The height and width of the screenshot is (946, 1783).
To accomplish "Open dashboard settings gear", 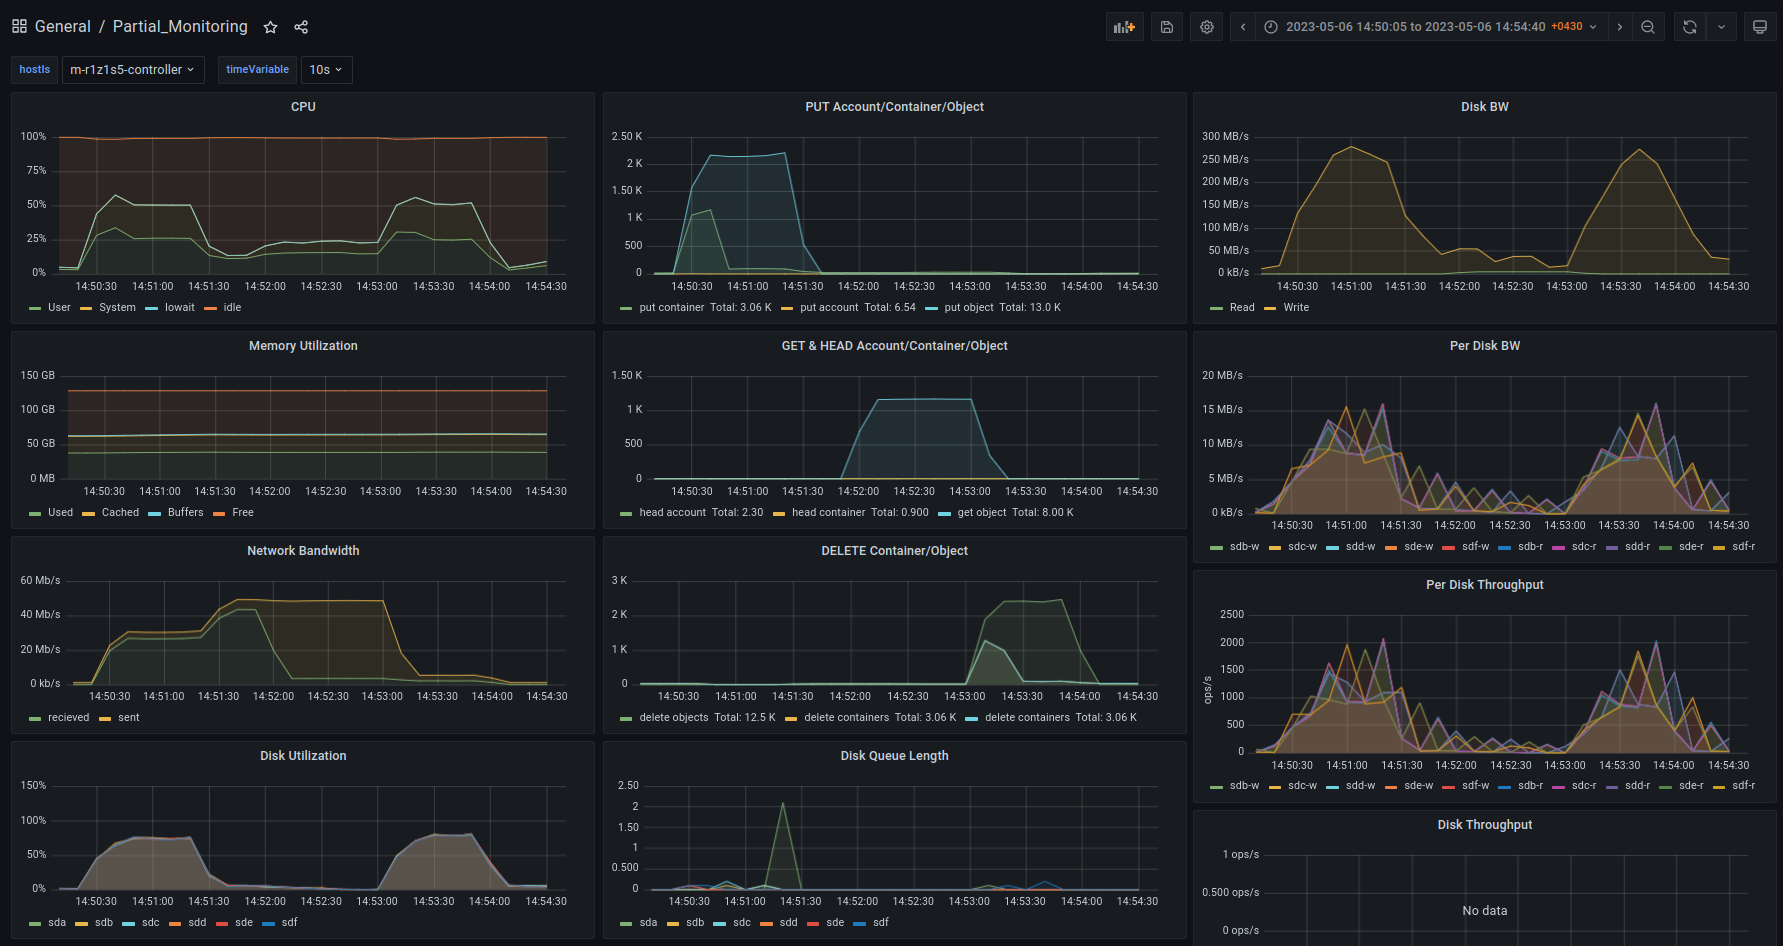I will [x=1207, y=27].
